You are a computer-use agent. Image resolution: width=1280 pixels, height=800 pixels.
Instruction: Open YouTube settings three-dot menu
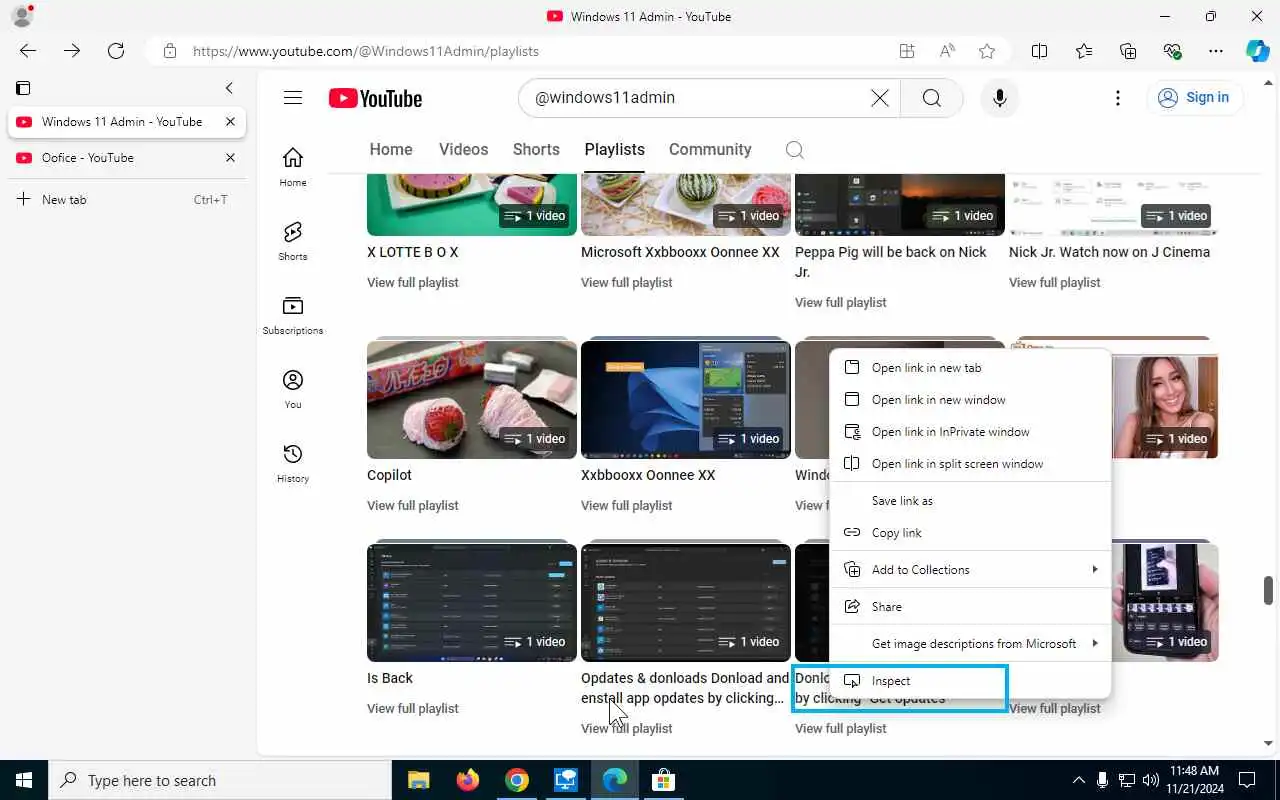tap(1118, 98)
